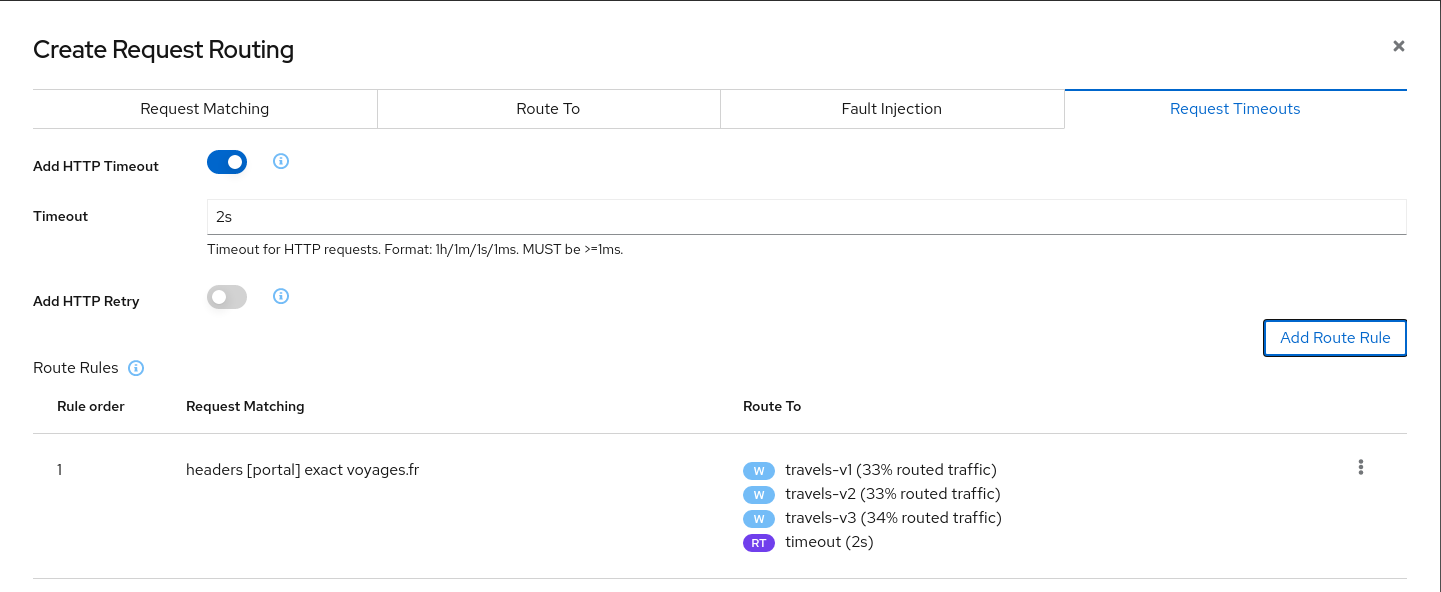1441x592 pixels.
Task: Open the Route To tab
Action: point(548,109)
